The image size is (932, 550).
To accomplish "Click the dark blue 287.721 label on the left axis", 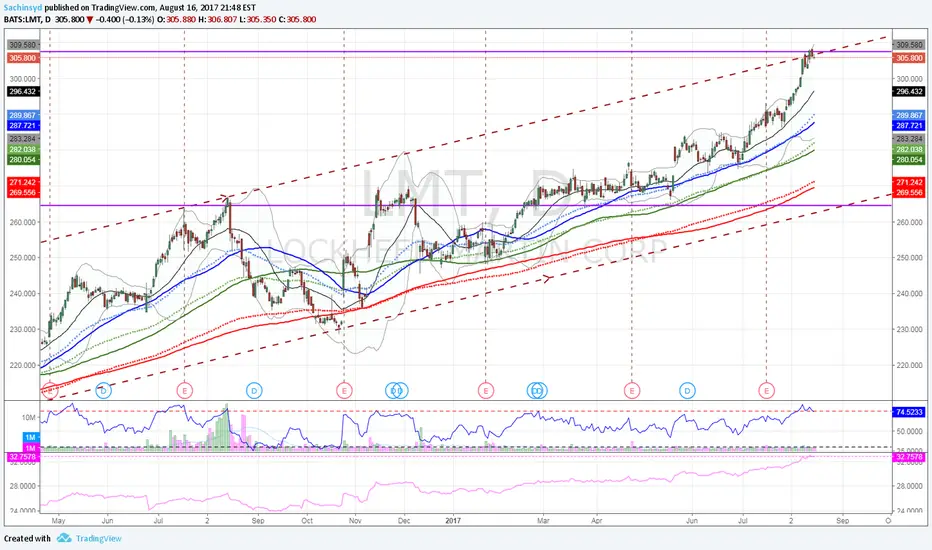I will click(23, 125).
